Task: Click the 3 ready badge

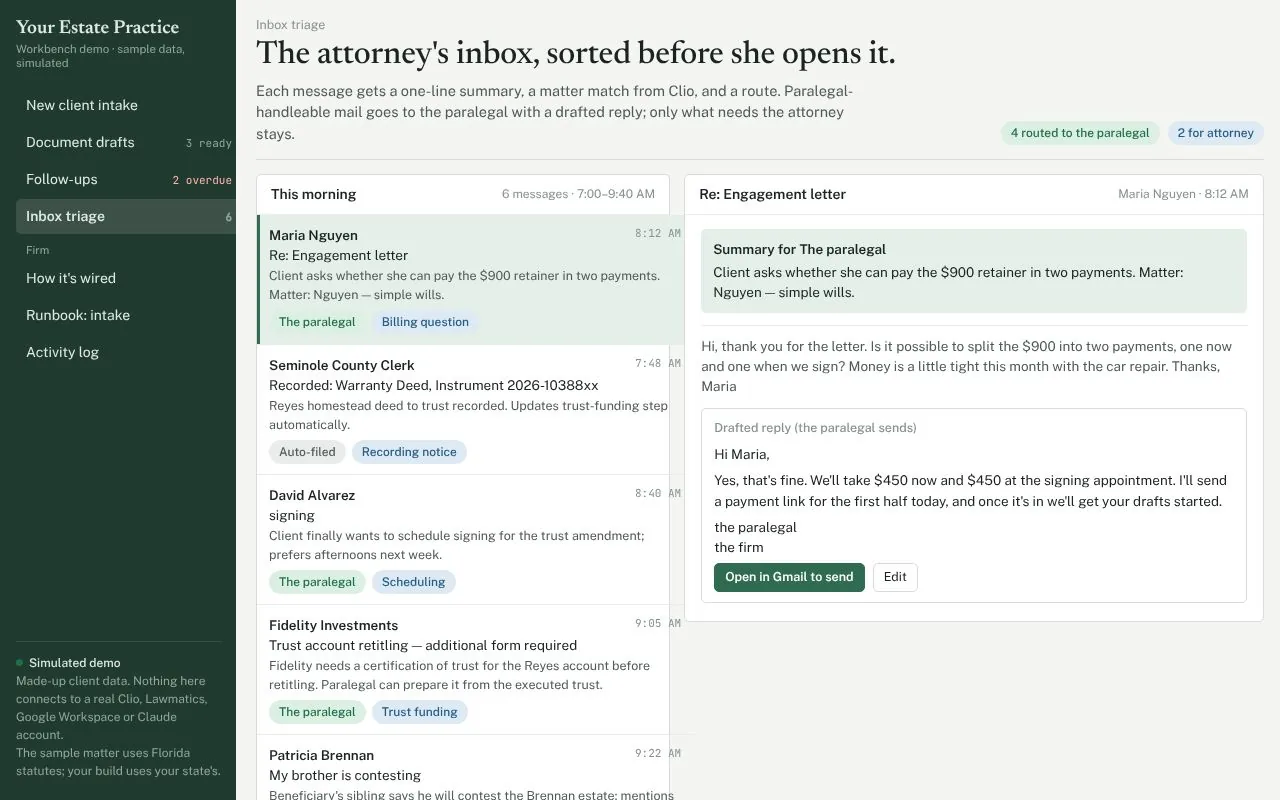Action: 209,143
